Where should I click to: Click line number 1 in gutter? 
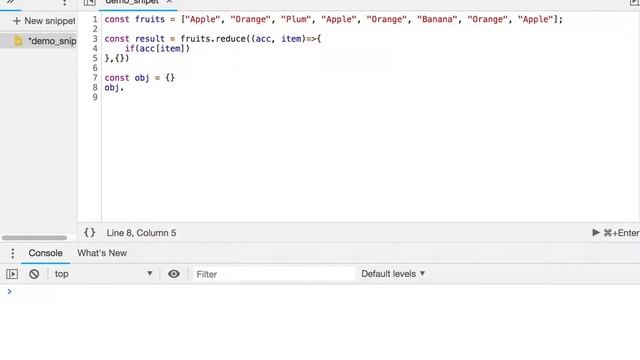[x=95, y=19]
